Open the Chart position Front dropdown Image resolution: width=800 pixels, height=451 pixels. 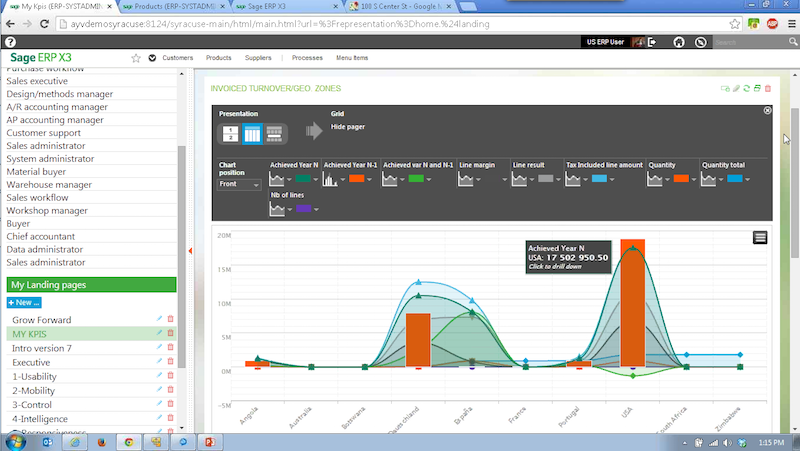point(239,185)
